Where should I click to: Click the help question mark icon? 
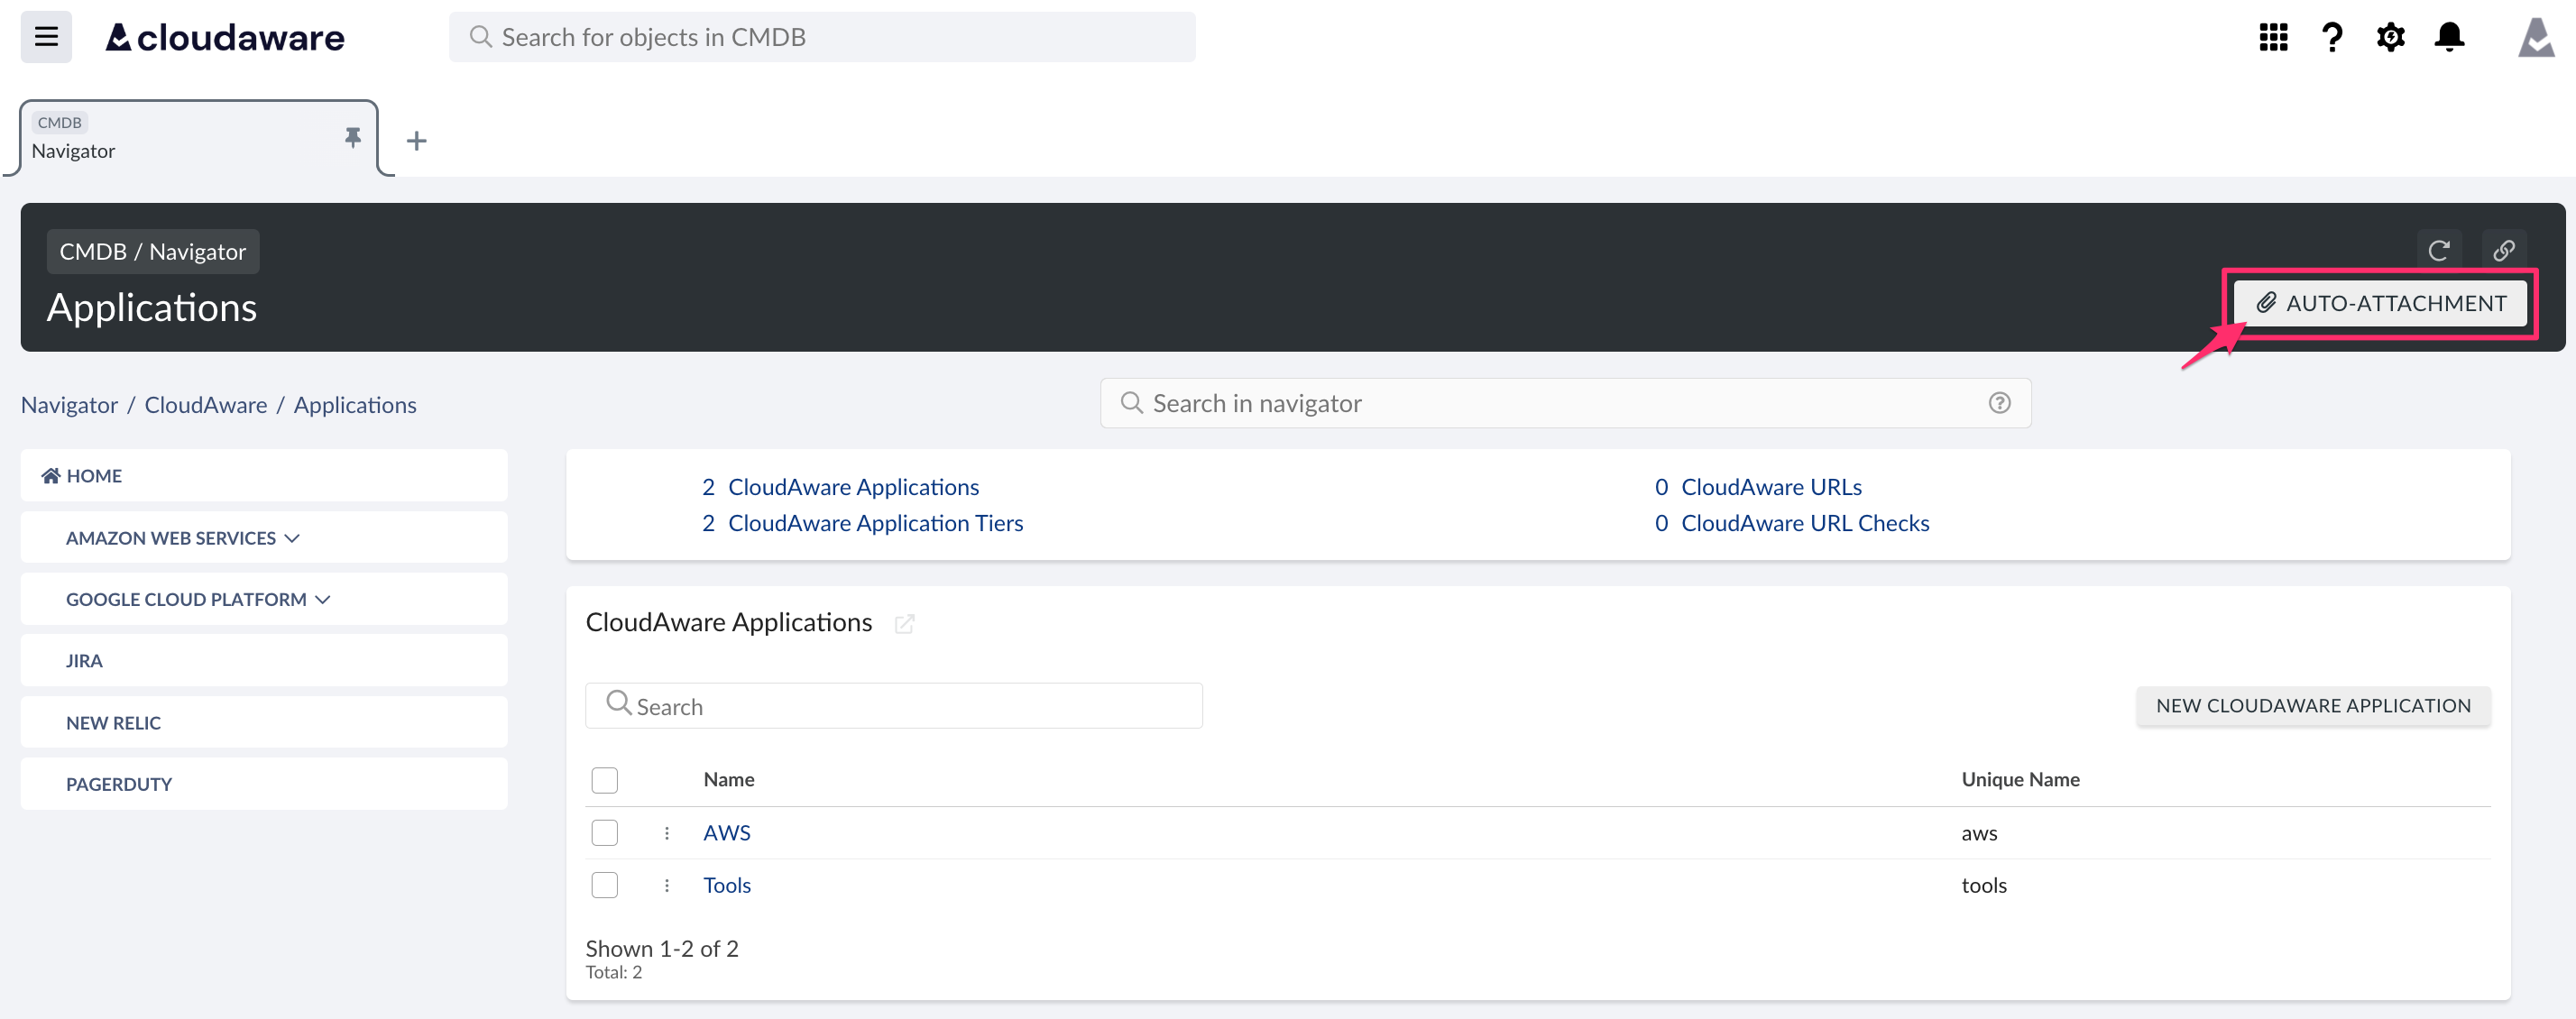coord(2332,37)
